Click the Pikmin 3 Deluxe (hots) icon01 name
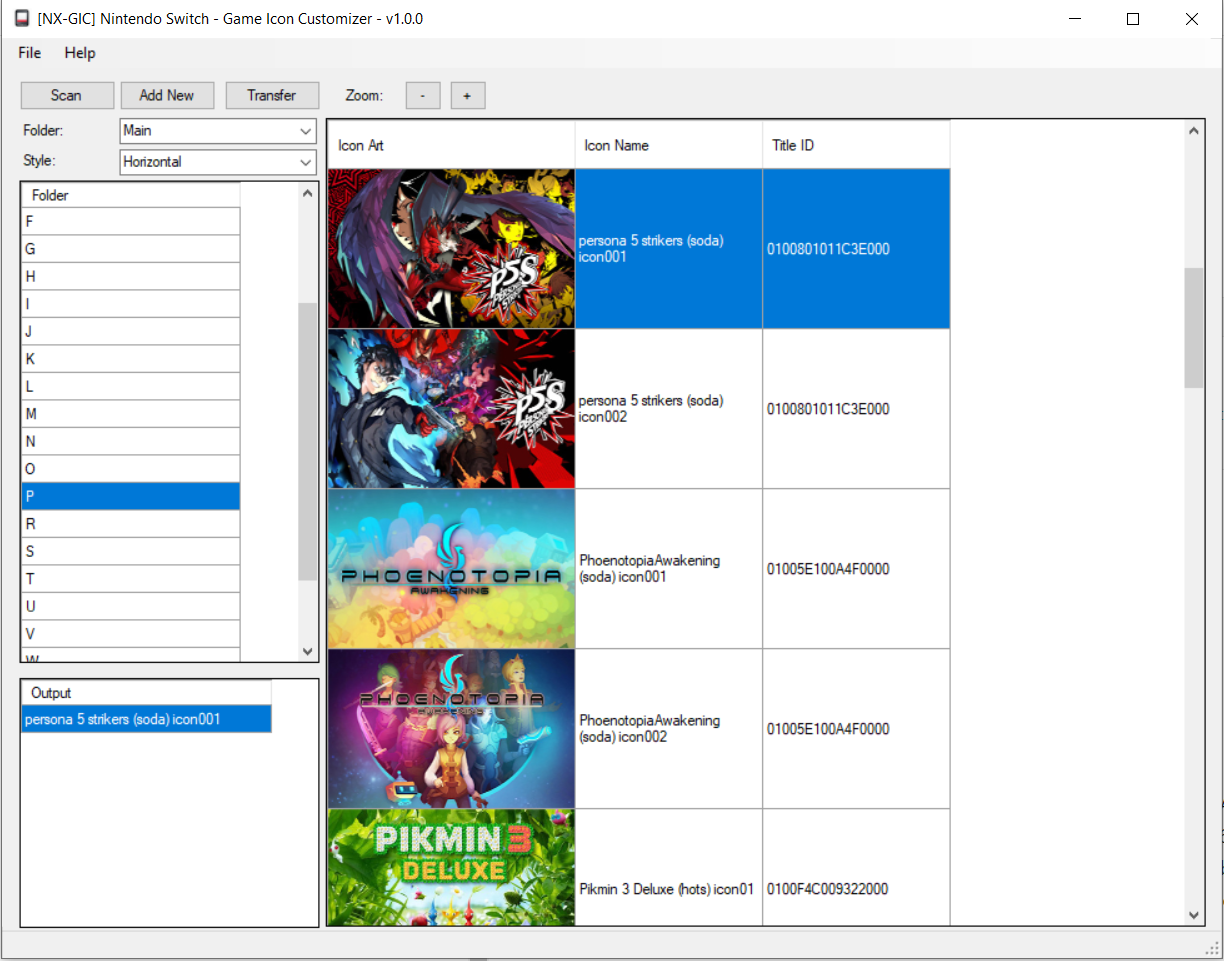The width and height of the screenshot is (1224, 961). coord(666,889)
